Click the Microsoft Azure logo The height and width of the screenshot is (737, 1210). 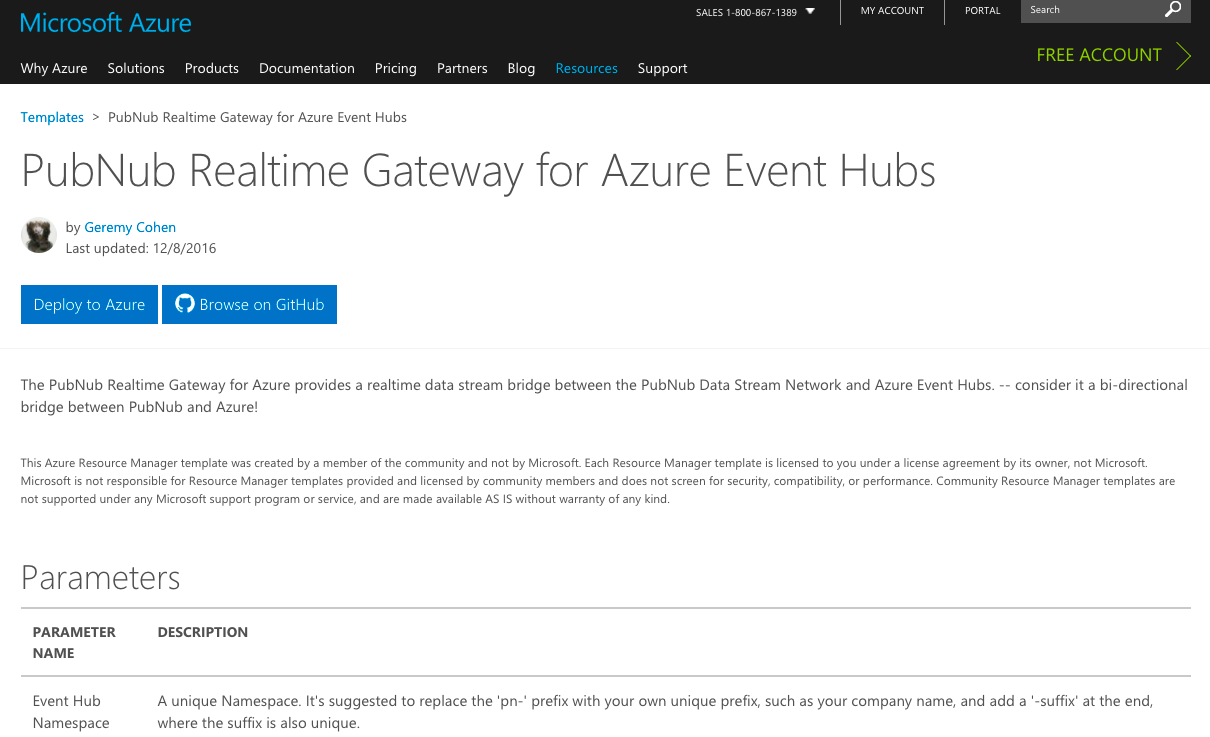pyautogui.click(x=104, y=22)
